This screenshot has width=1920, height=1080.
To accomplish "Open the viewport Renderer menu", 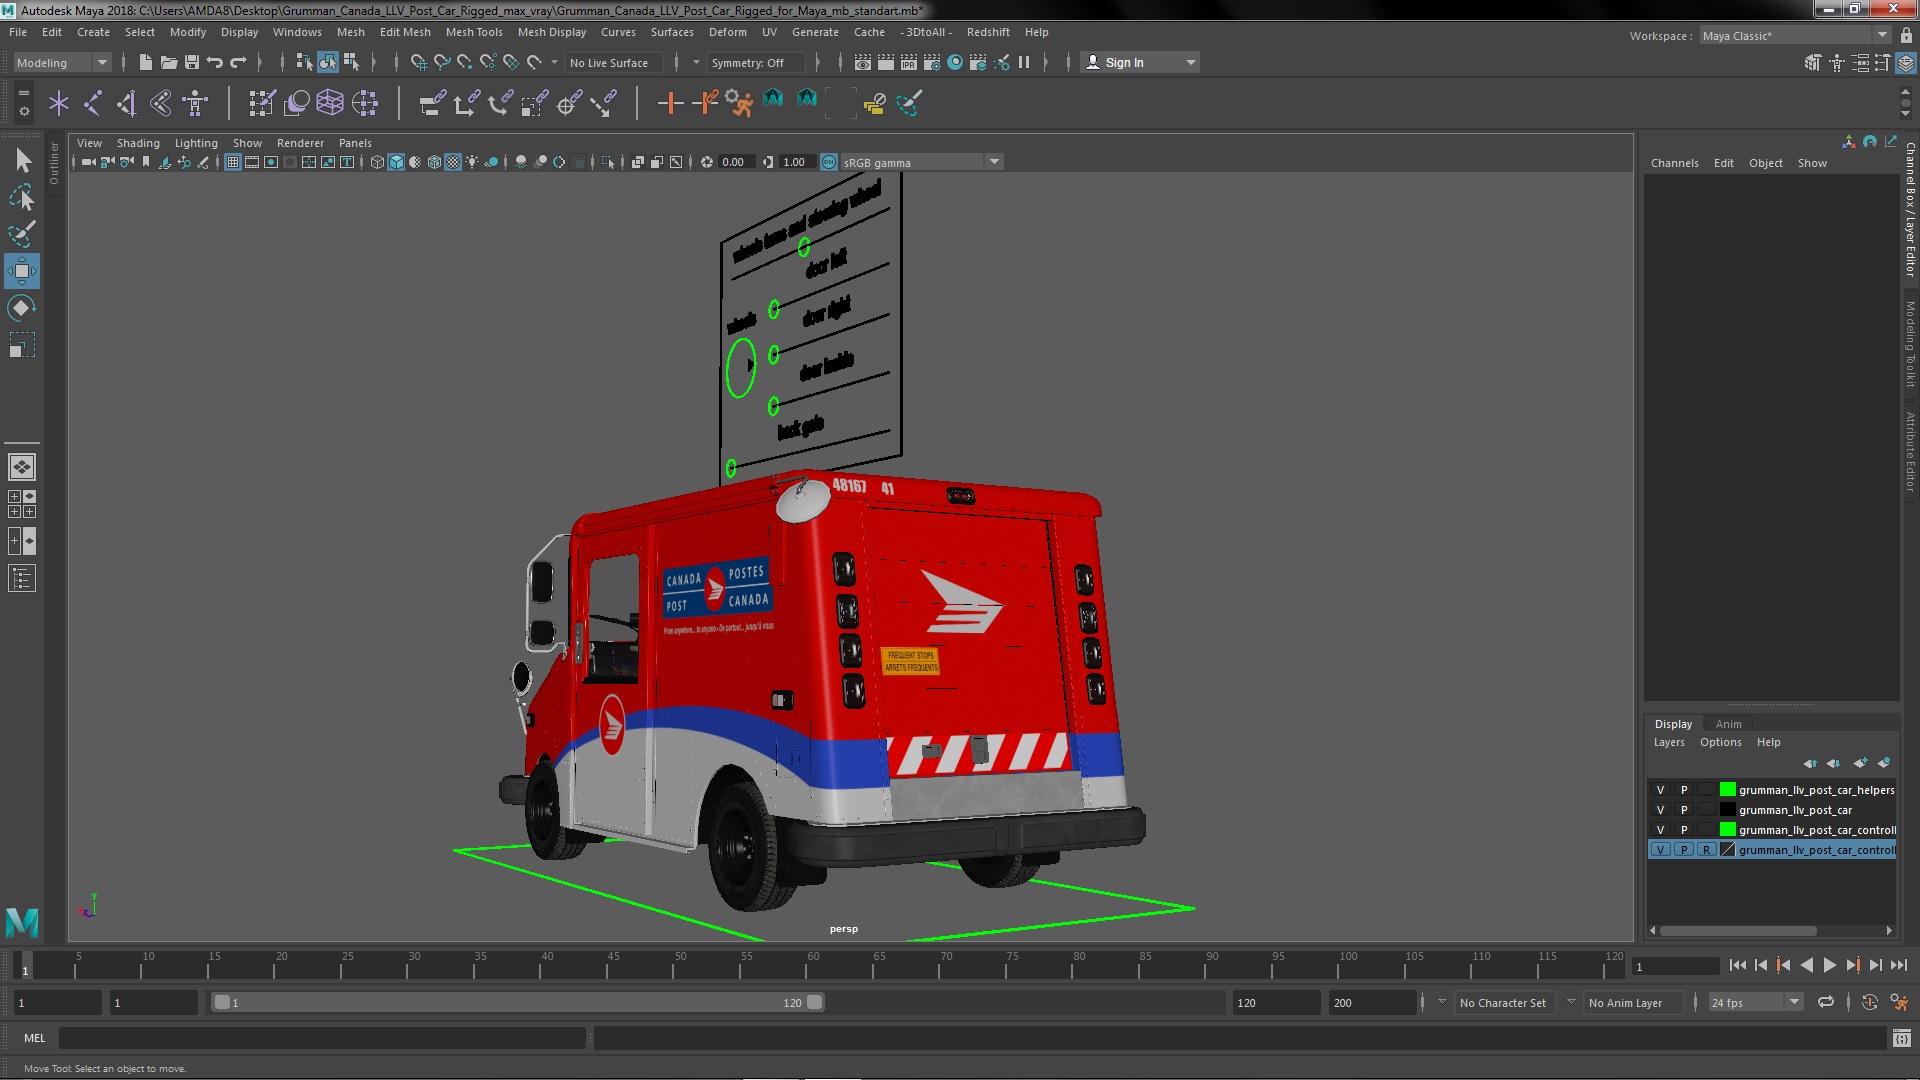I will coord(300,143).
